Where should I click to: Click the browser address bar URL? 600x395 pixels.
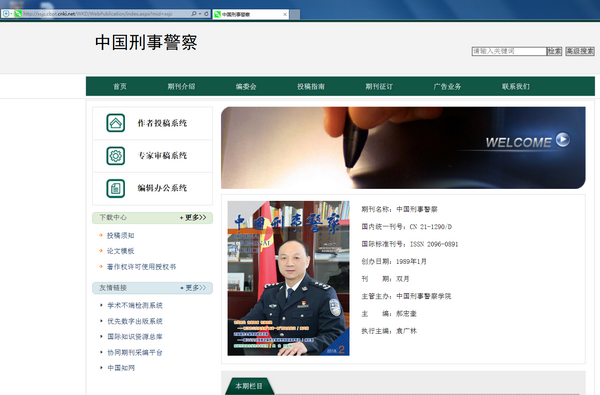pos(98,14)
